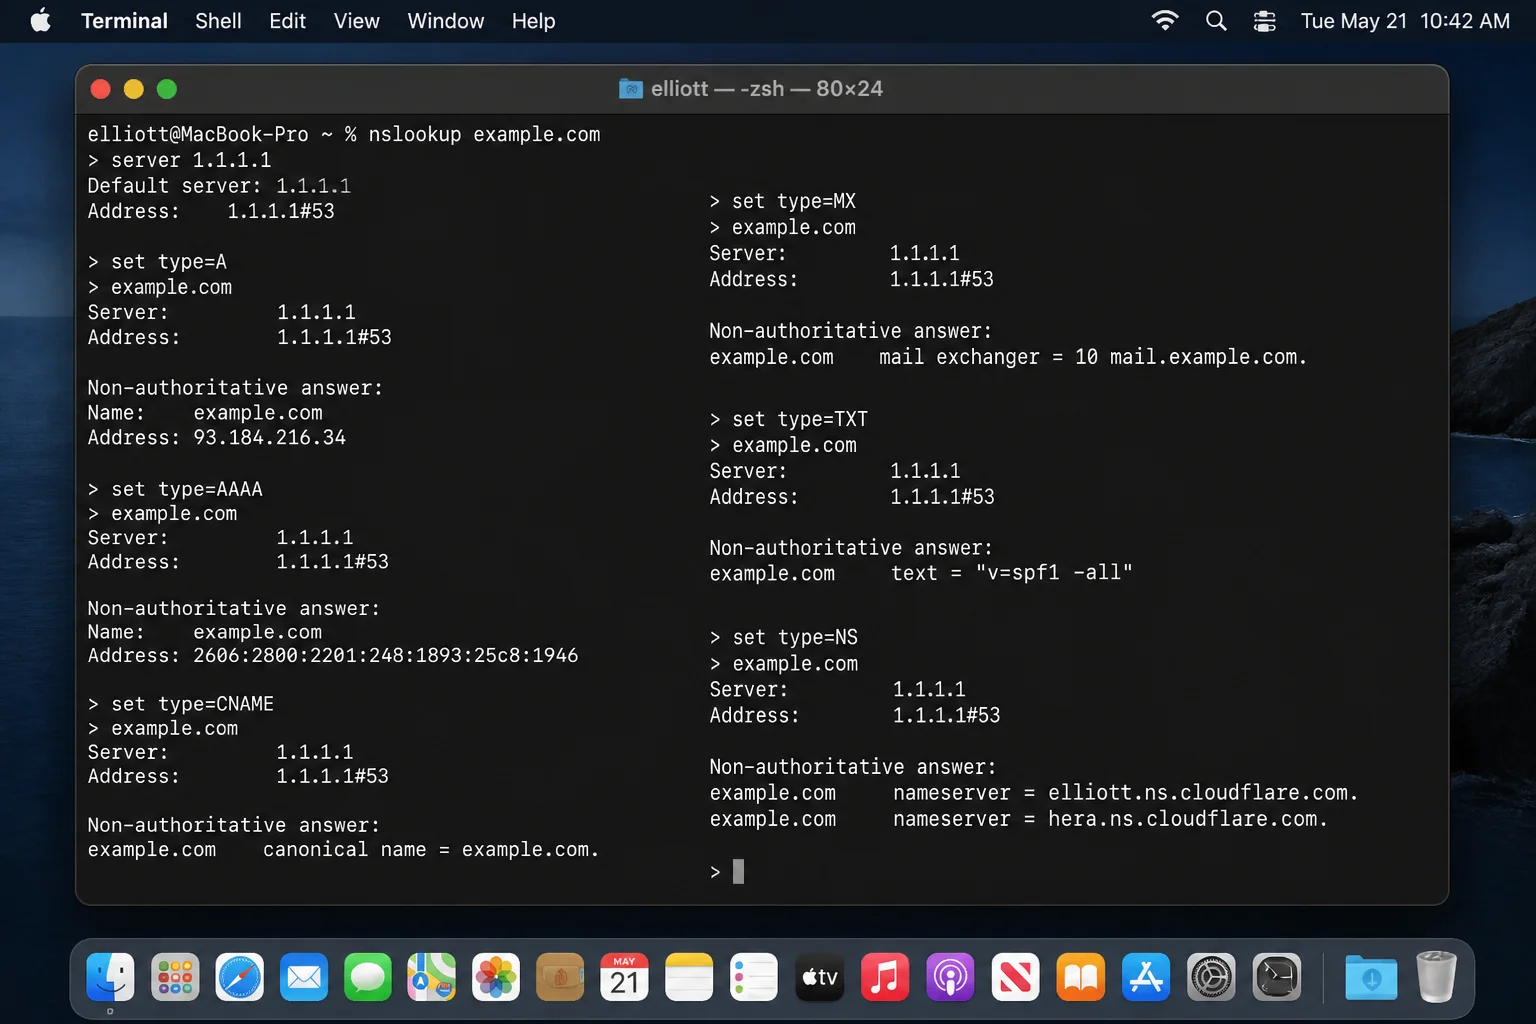The width and height of the screenshot is (1536, 1024).
Task: Open Launchpad in the Dock
Action: pos(175,977)
